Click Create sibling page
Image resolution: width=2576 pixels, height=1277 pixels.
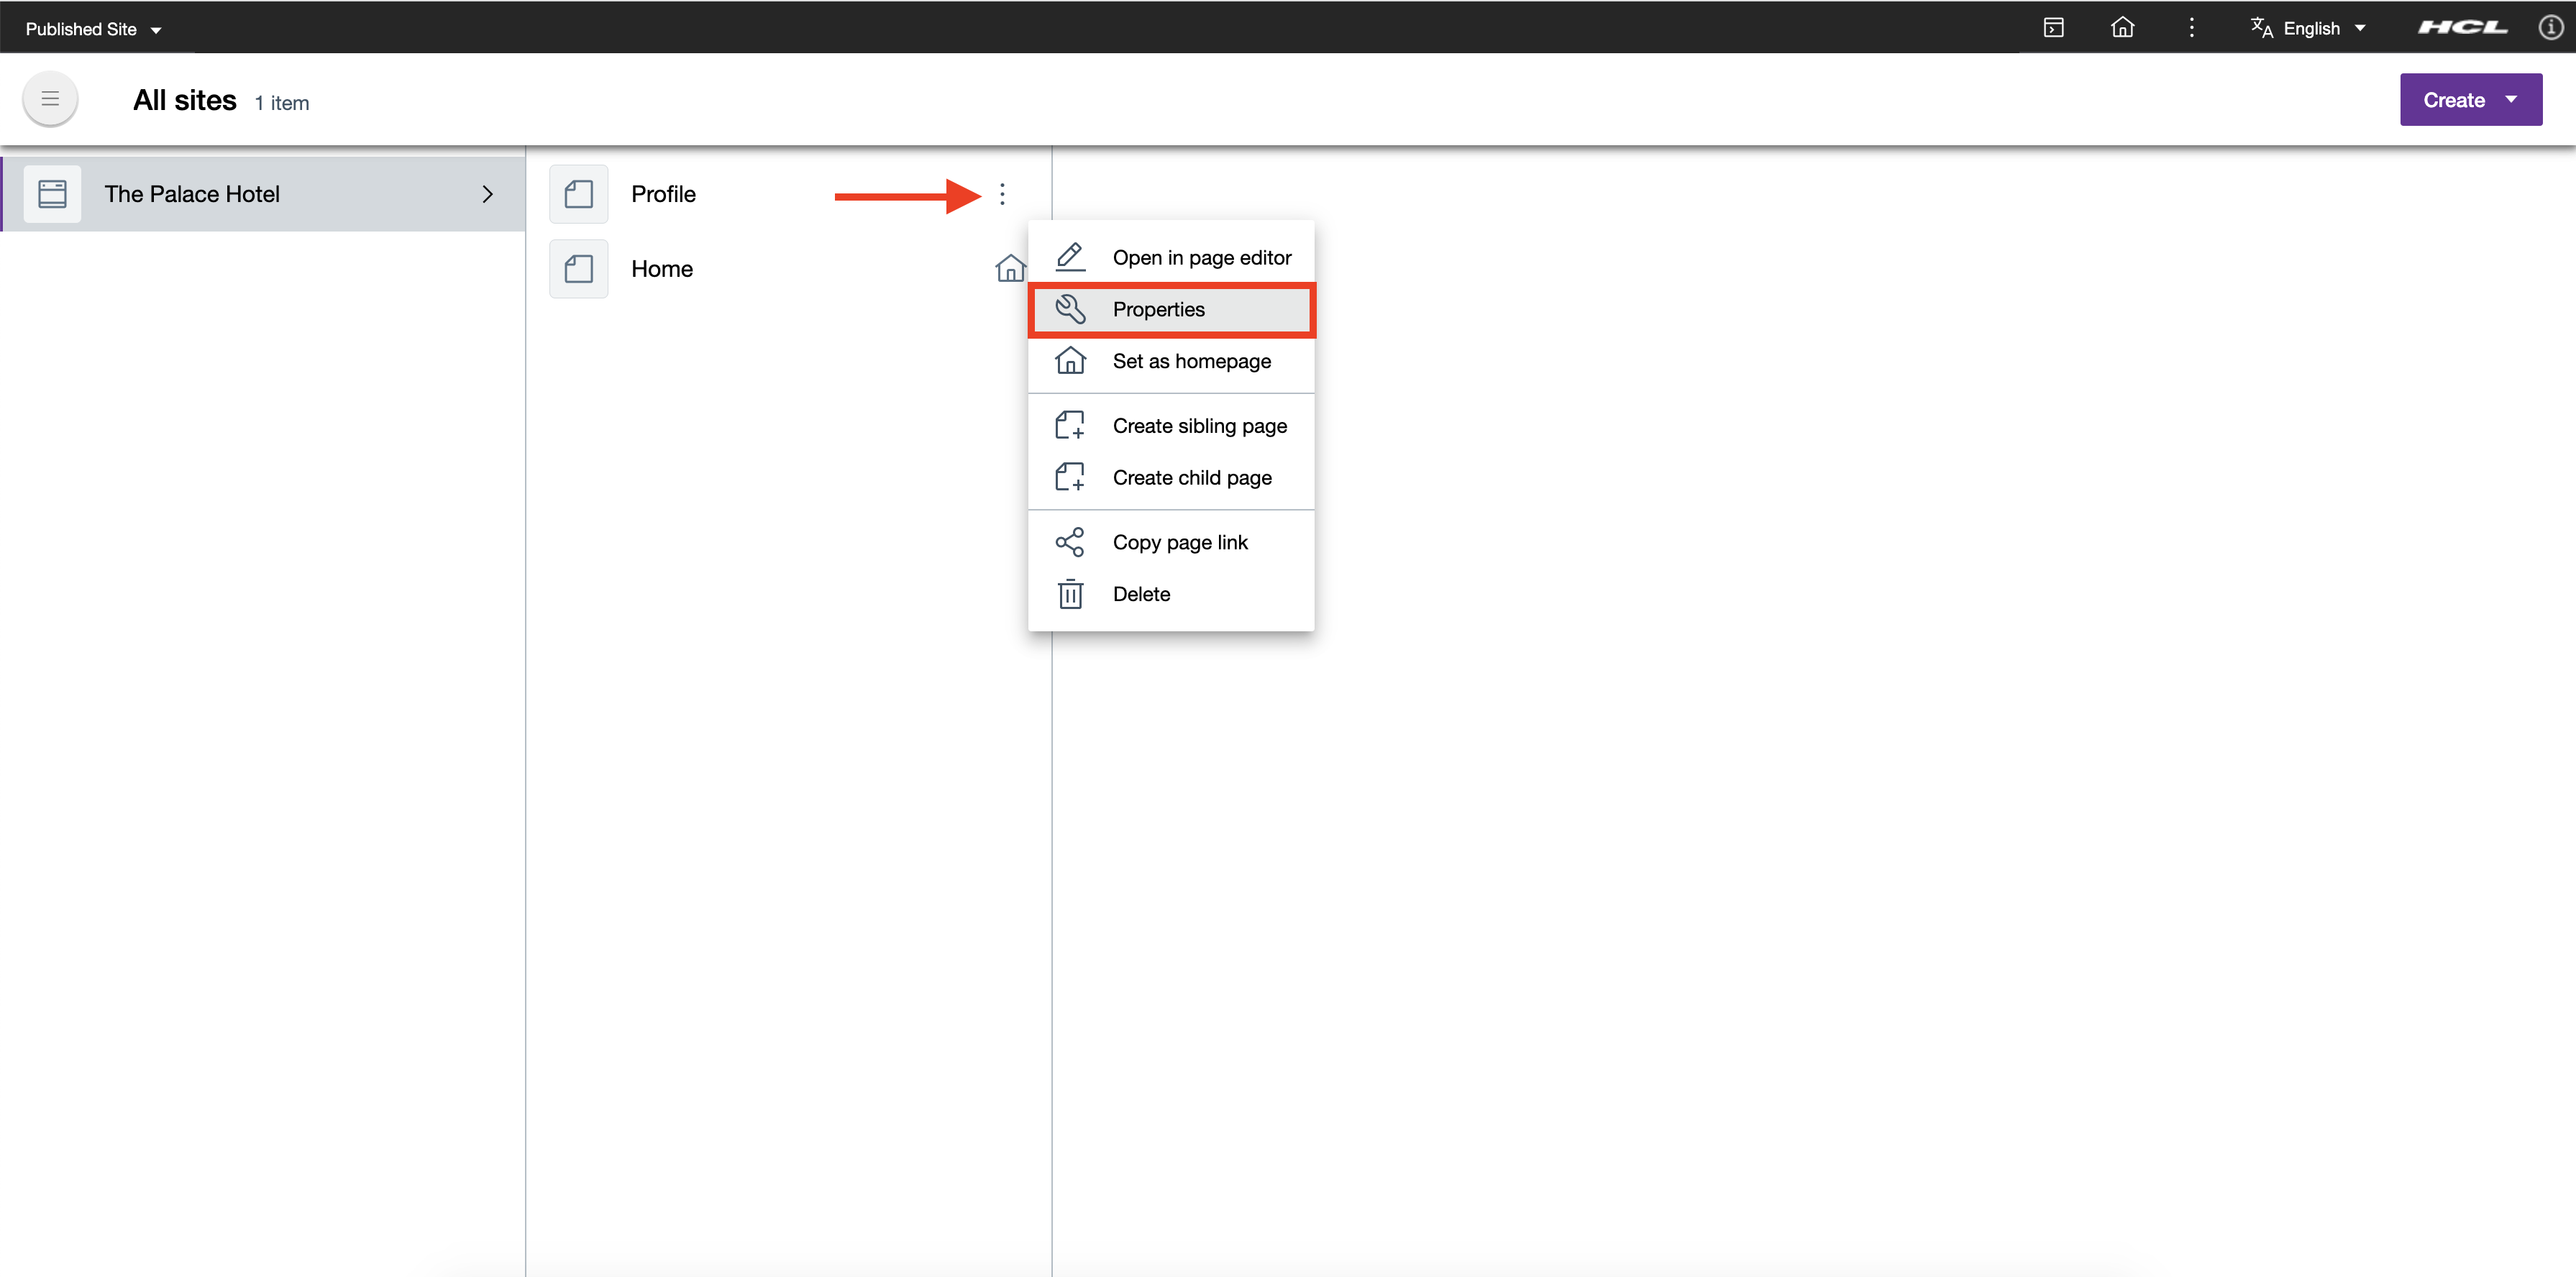(1199, 425)
